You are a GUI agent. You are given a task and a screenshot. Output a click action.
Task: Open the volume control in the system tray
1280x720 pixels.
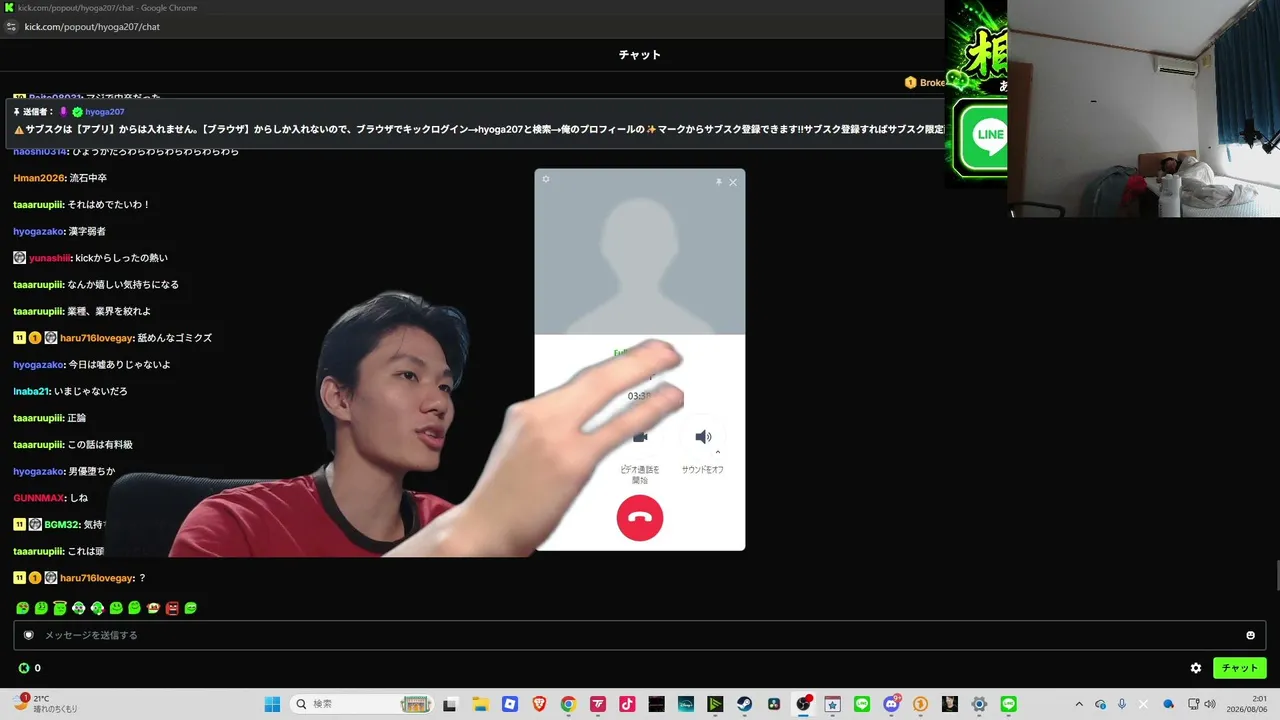coord(1210,704)
